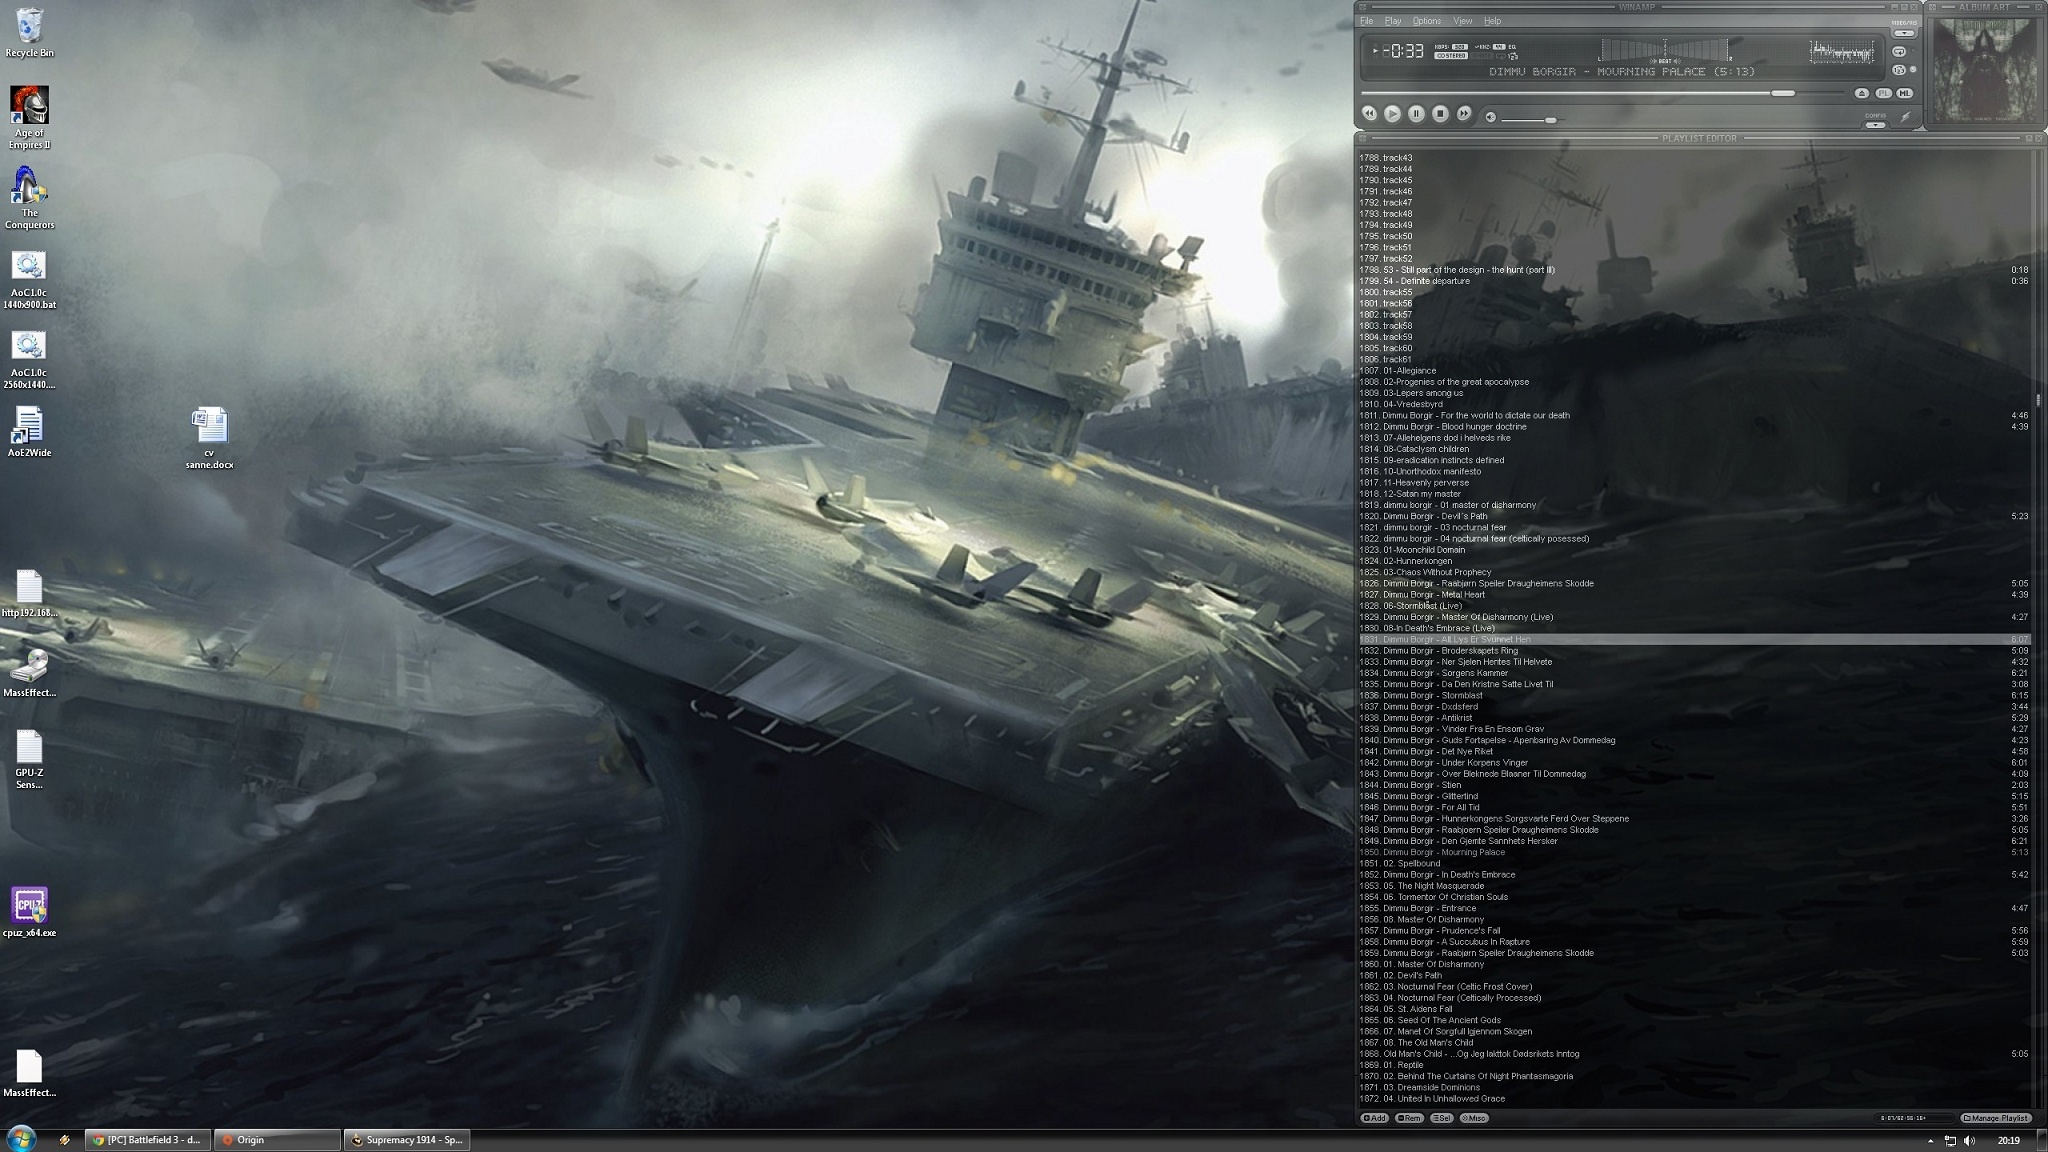Click the Add button in playlist editor
The height and width of the screenshot is (1152, 2048).
(1374, 1118)
